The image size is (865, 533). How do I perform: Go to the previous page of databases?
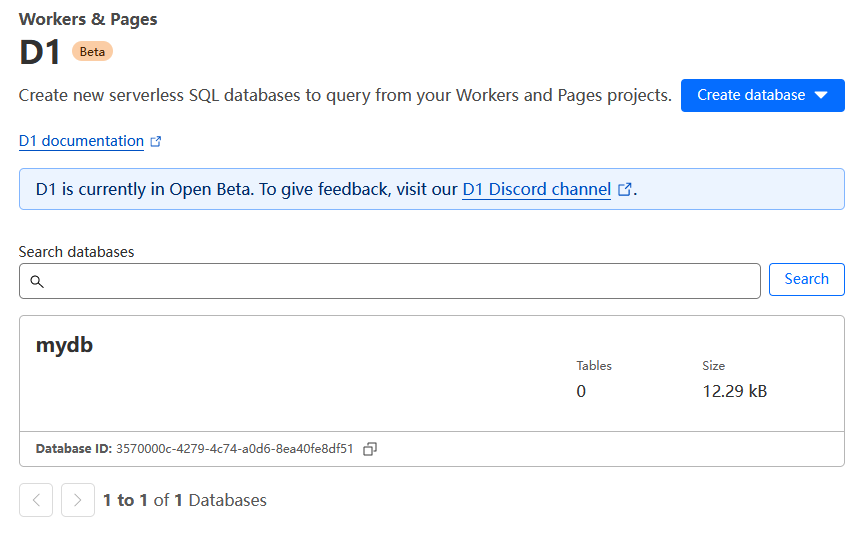pyautogui.click(x=36, y=500)
